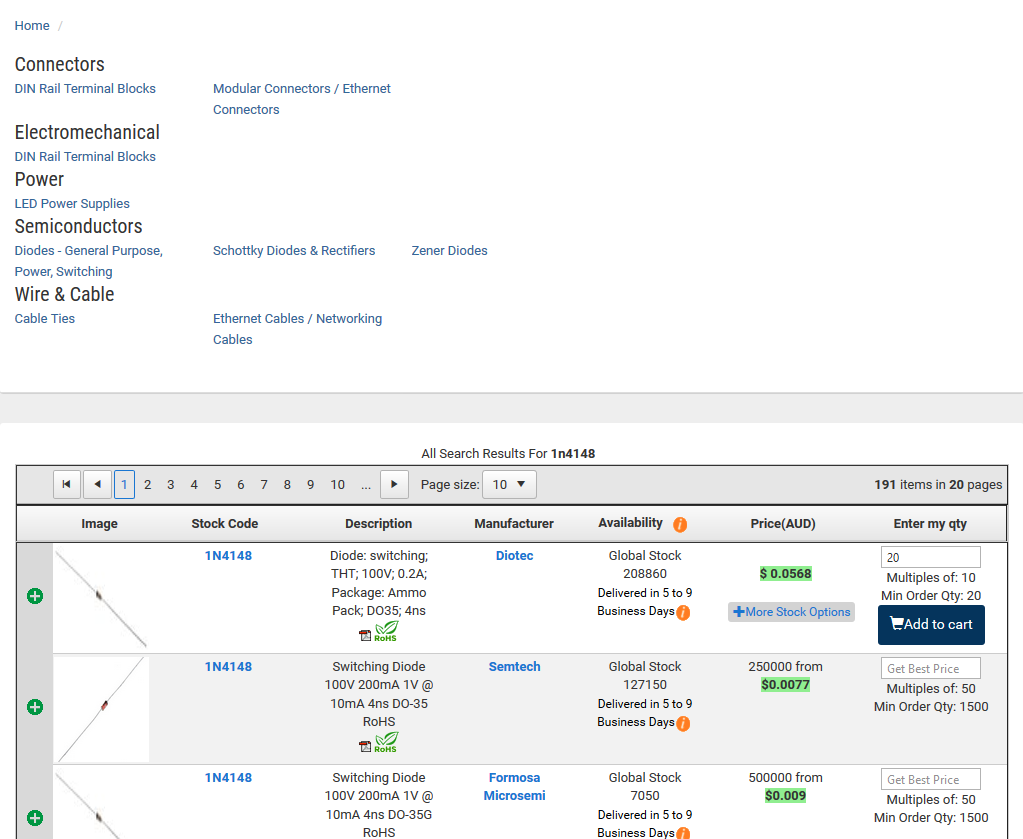This screenshot has height=839, width=1023.
Task: Click the previous page arrow
Action: pos(97,485)
